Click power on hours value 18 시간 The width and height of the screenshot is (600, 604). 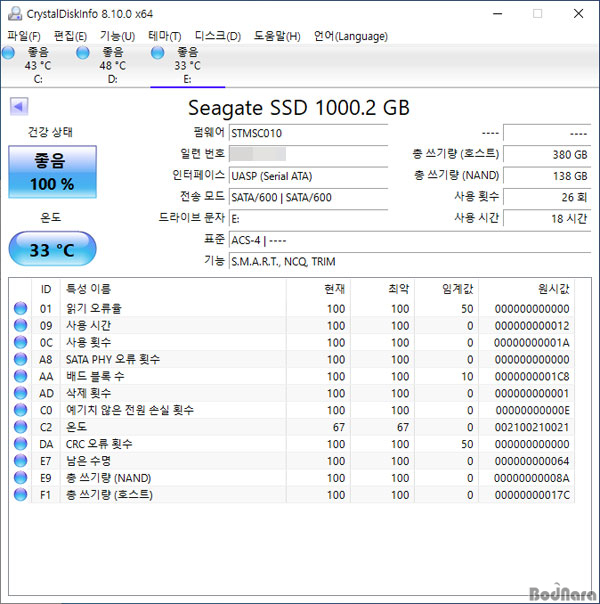[547, 219]
